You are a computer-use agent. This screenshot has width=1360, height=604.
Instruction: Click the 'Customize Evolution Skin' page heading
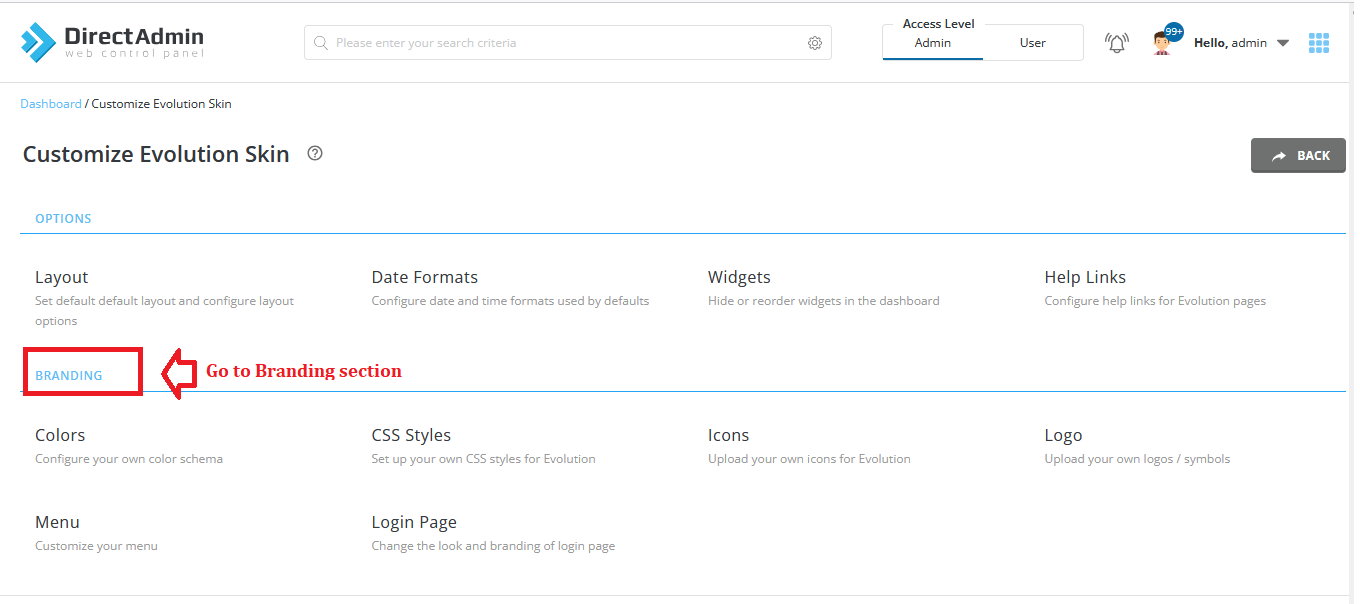(156, 154)
